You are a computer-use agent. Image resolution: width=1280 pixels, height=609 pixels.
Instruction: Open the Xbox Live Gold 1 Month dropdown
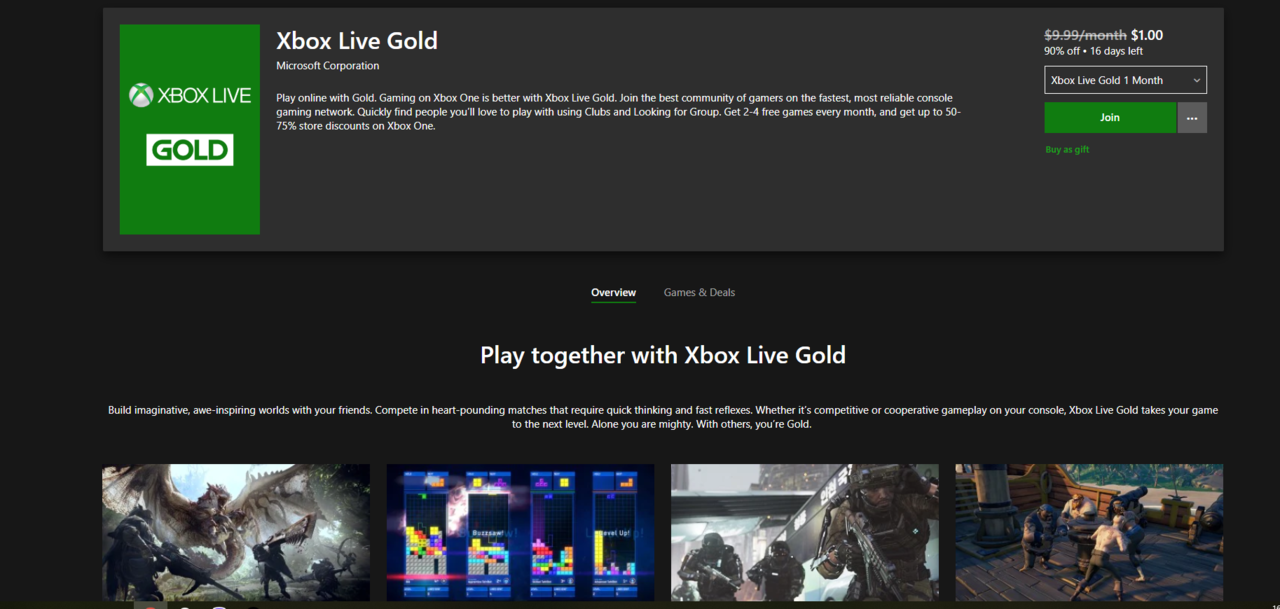tap(1125, 80)
